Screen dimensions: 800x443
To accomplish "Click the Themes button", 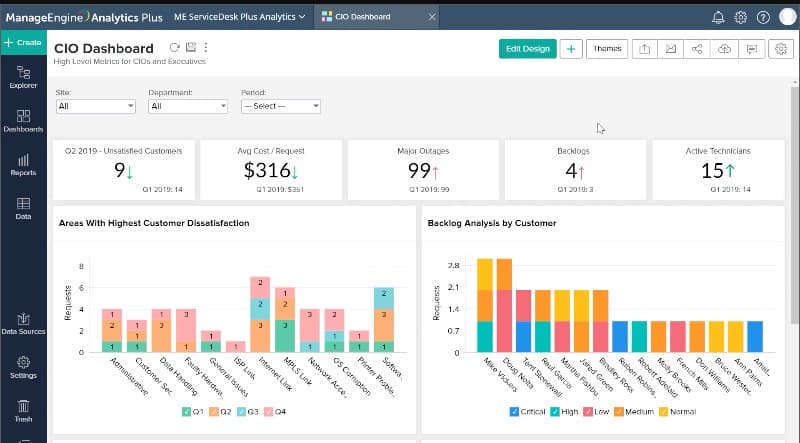I will pyautogui.click(x=607, y=49).
